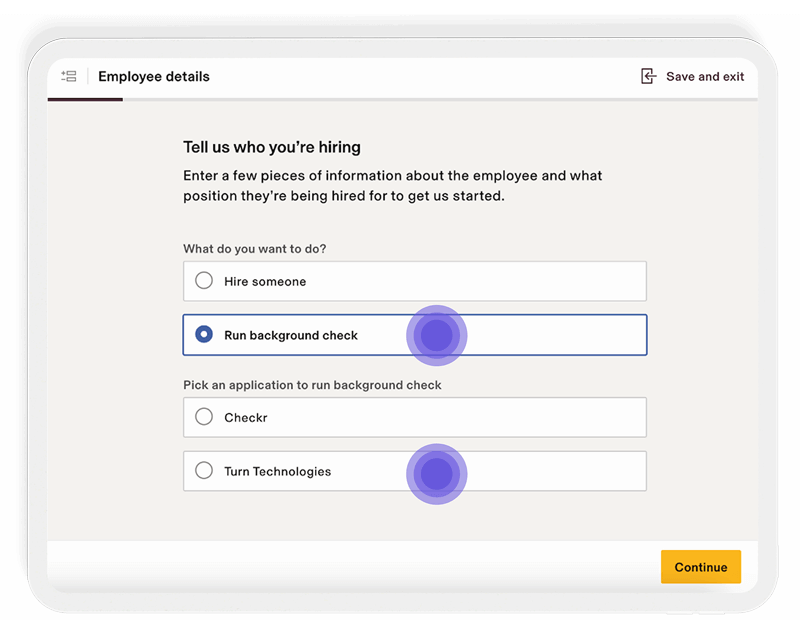800x620 pixels.
Task: Click the introductory description paragraph
Action: tap(392, 186)
